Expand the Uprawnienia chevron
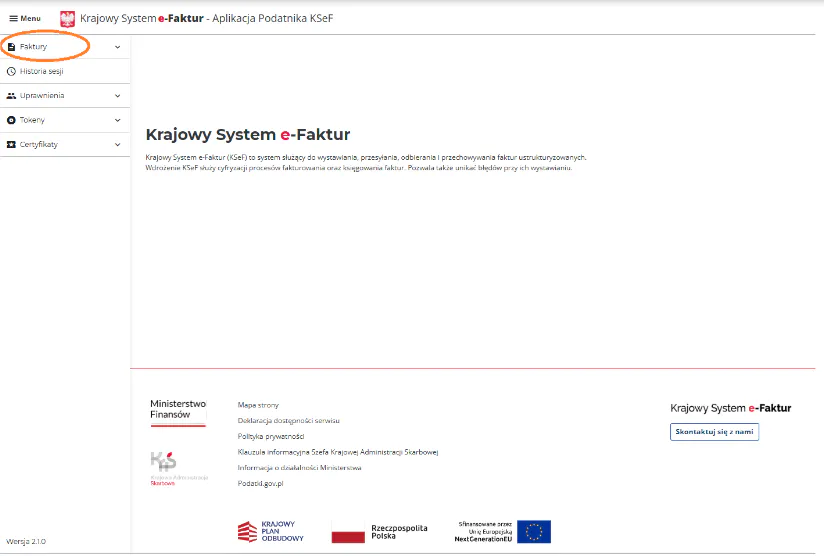The height and width of the screenshot is (556, 824). tap(118, 96)
